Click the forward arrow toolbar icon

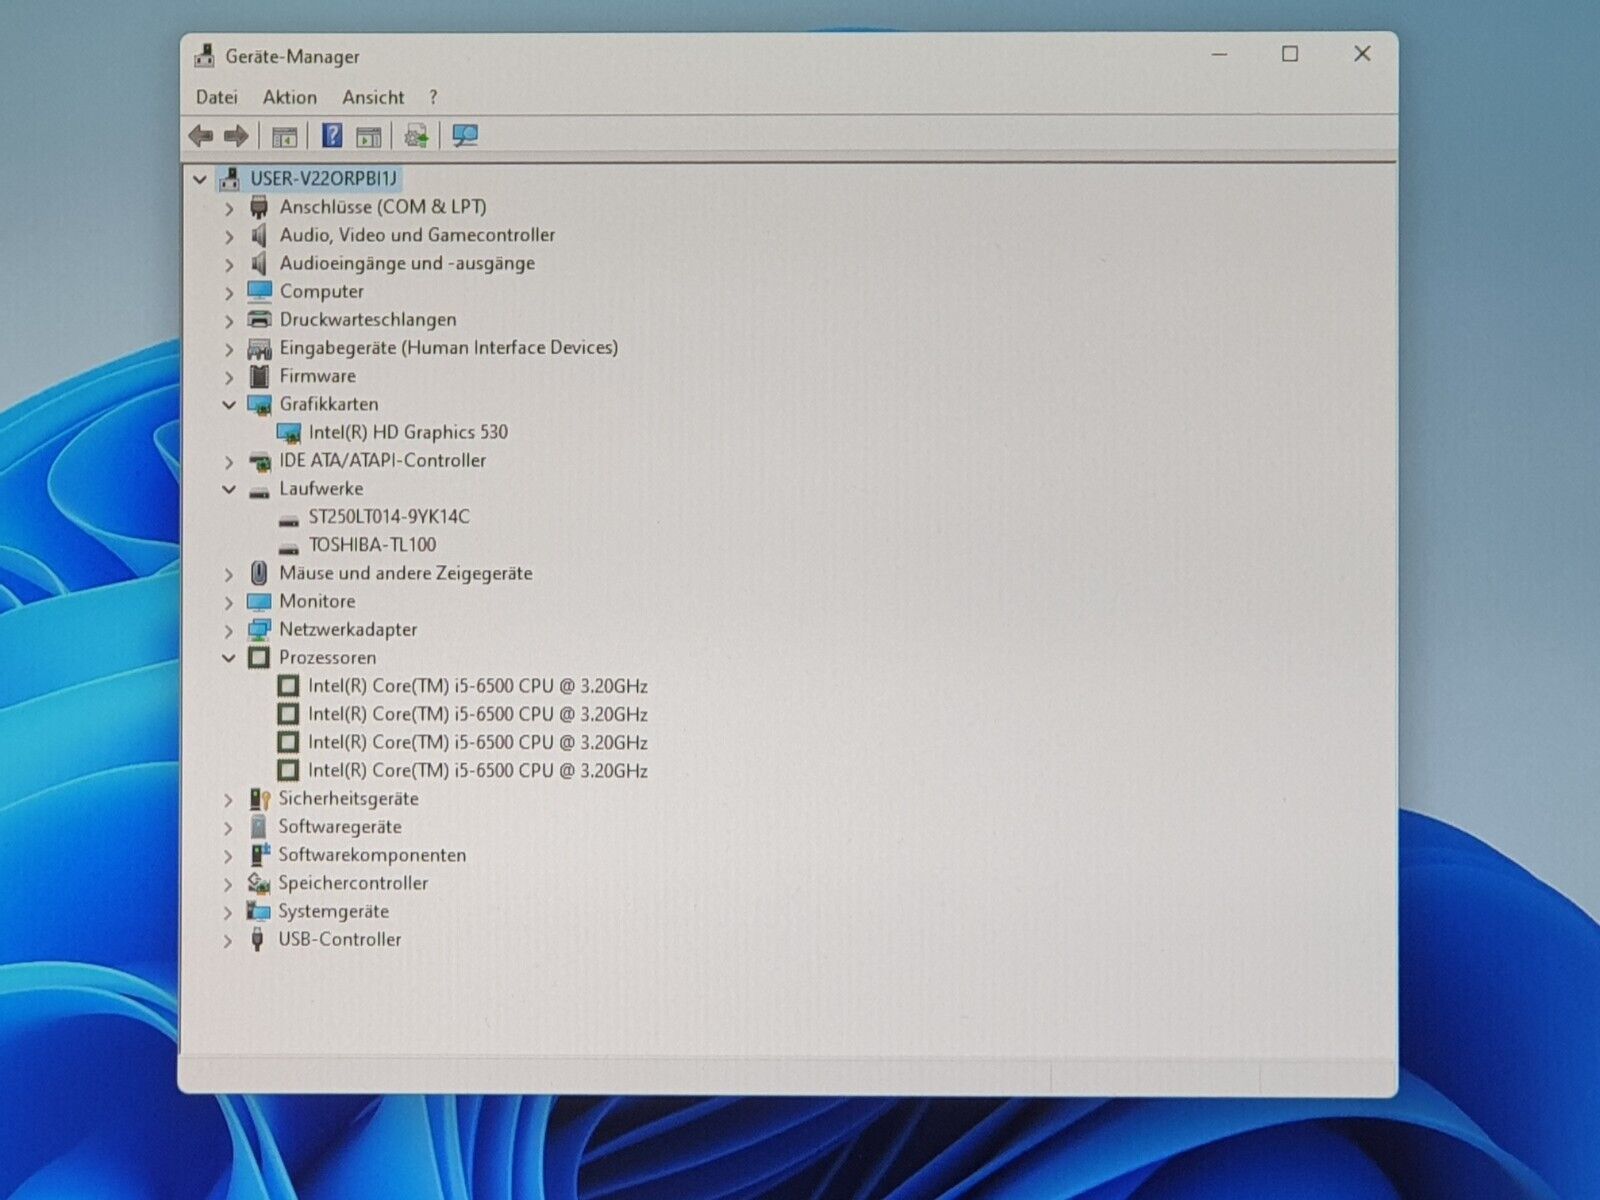pos(236,136)
